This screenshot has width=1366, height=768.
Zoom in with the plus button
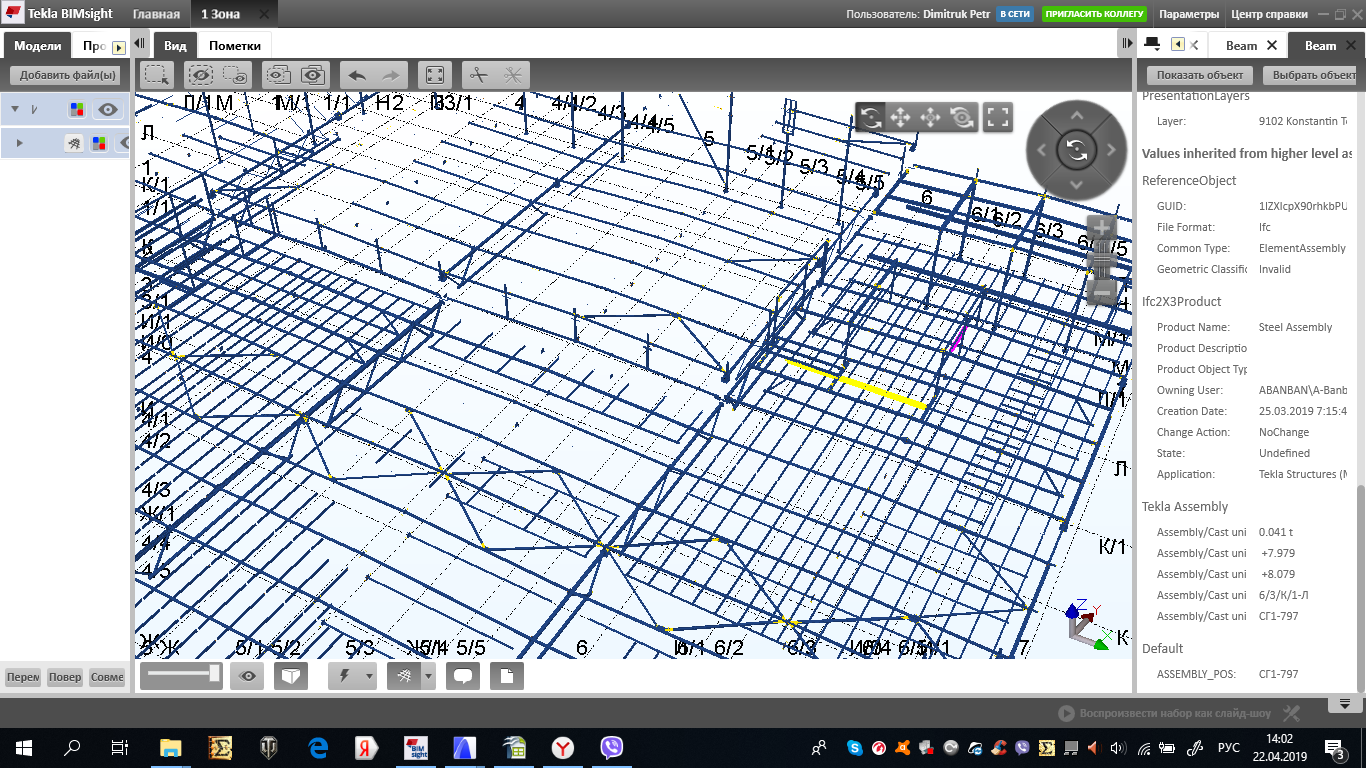pyautogui.click(x=1101, y=228)
